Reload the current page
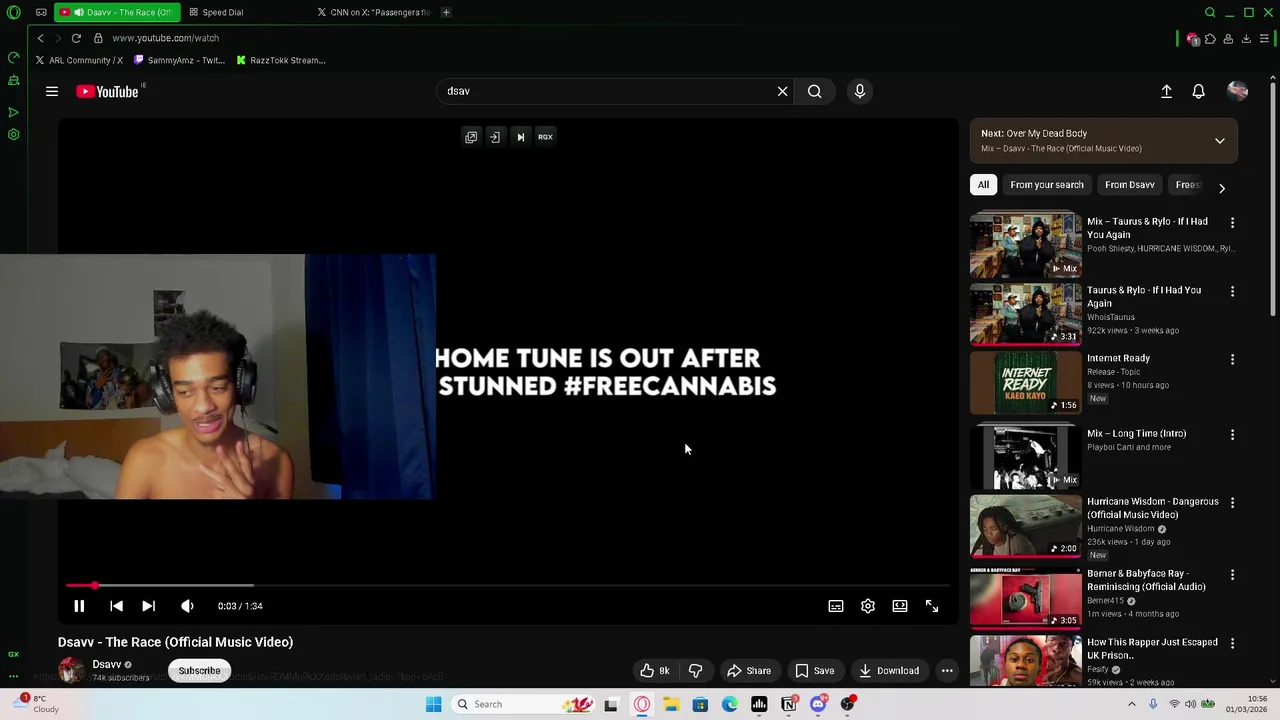This screenshot has height=720, width=1280. [76, 38]
